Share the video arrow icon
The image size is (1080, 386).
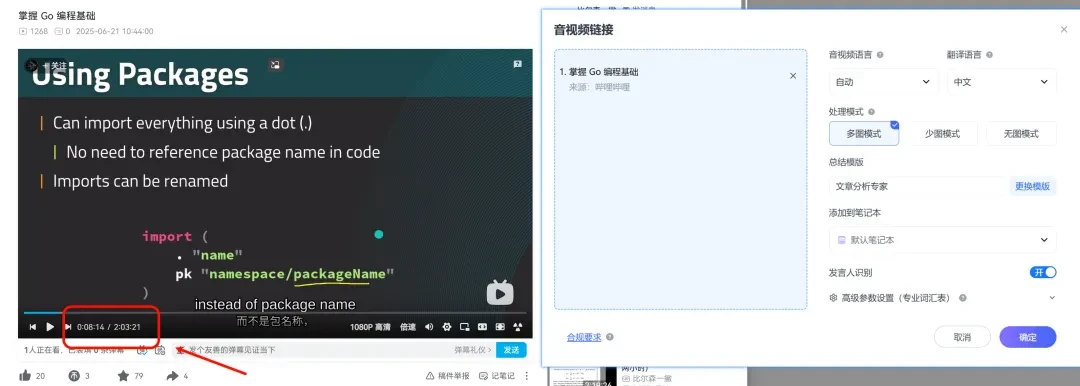click(172, 376)
